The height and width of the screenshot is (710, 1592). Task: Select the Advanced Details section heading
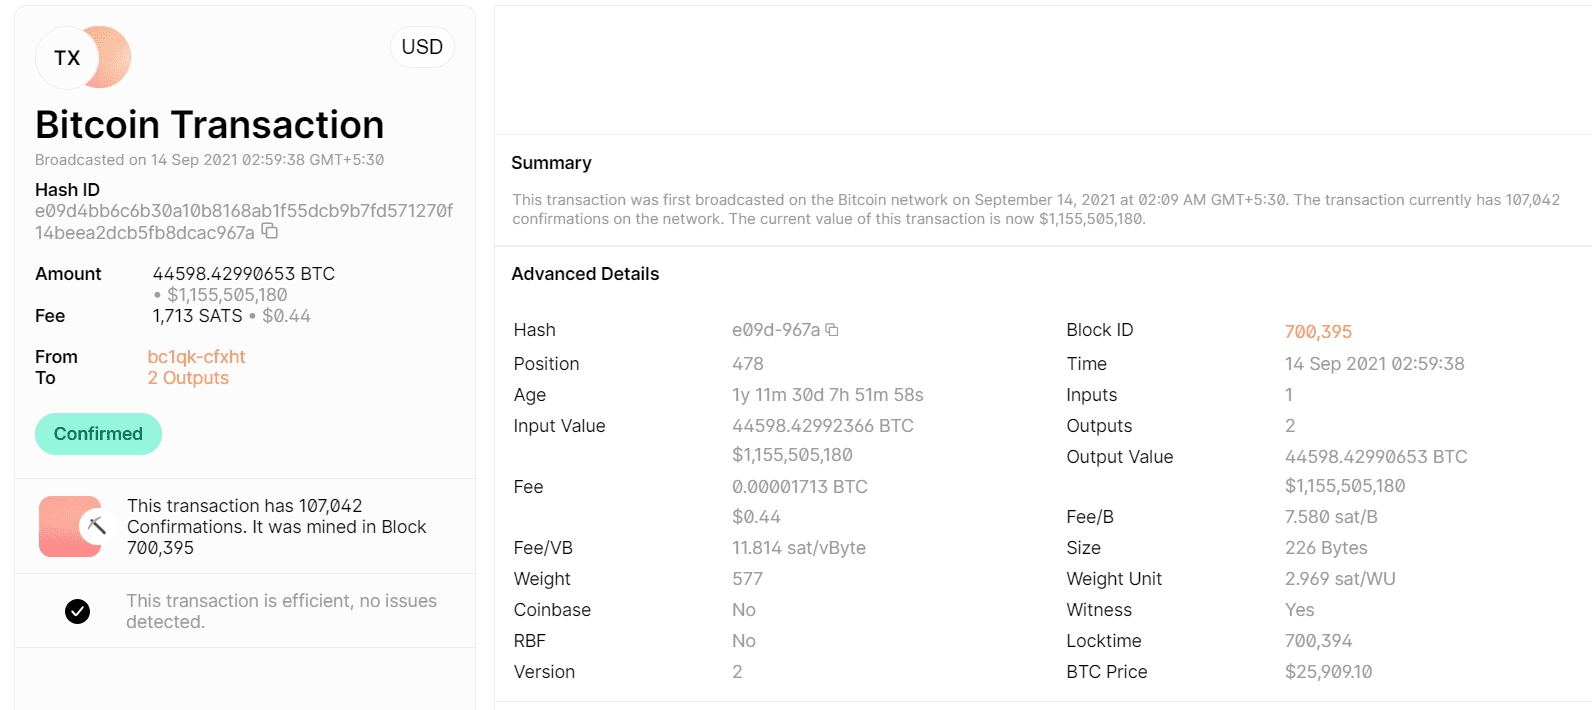click(x=585, y=273)
